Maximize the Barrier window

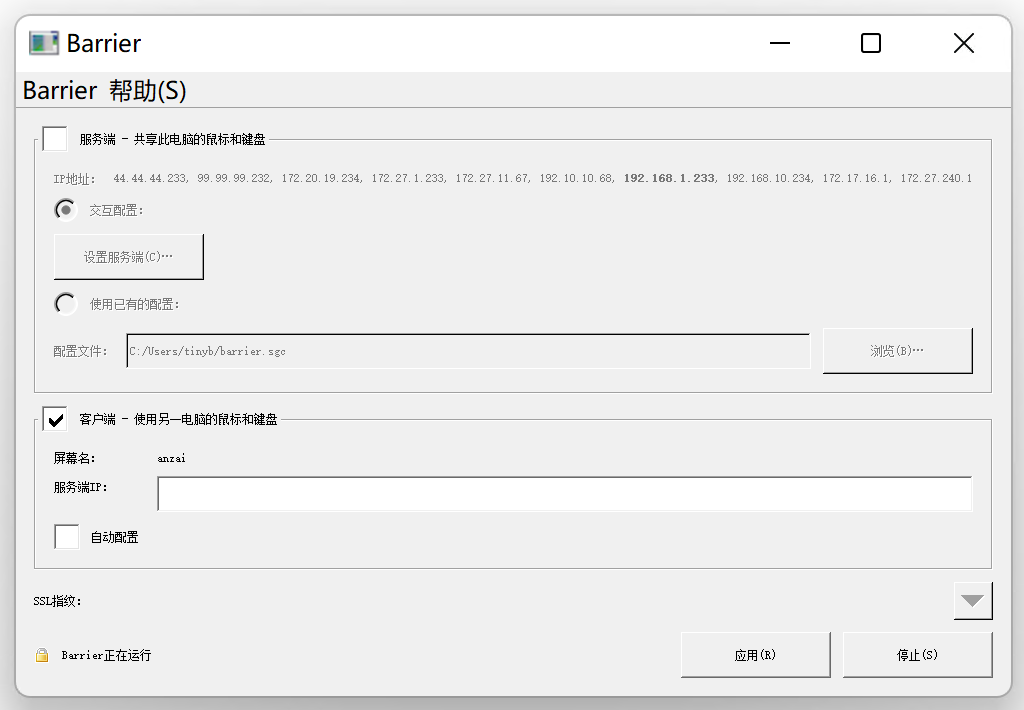click(x=871, y=43)
